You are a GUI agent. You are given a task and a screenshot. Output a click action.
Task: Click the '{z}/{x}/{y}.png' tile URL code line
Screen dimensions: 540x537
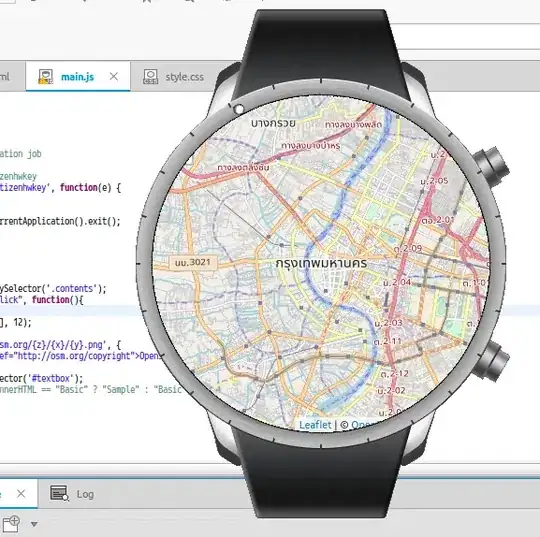[x=60, y=345]
